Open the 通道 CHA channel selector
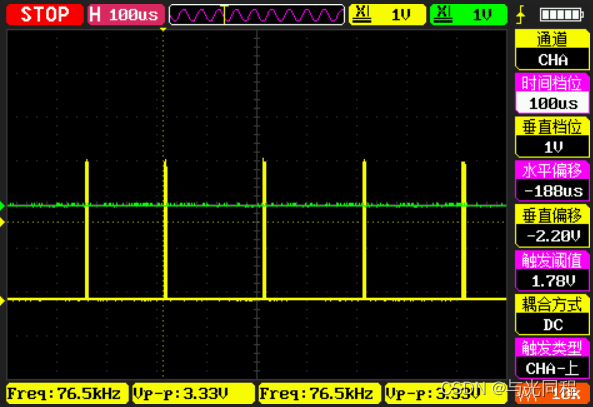The image size is (593, 407). (x=552, y=50)
